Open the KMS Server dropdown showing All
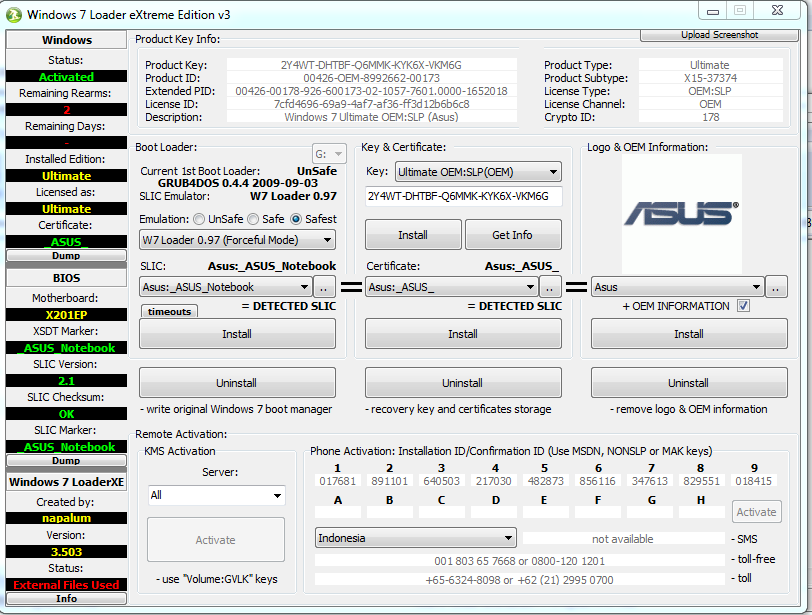 tap(216, 495)
